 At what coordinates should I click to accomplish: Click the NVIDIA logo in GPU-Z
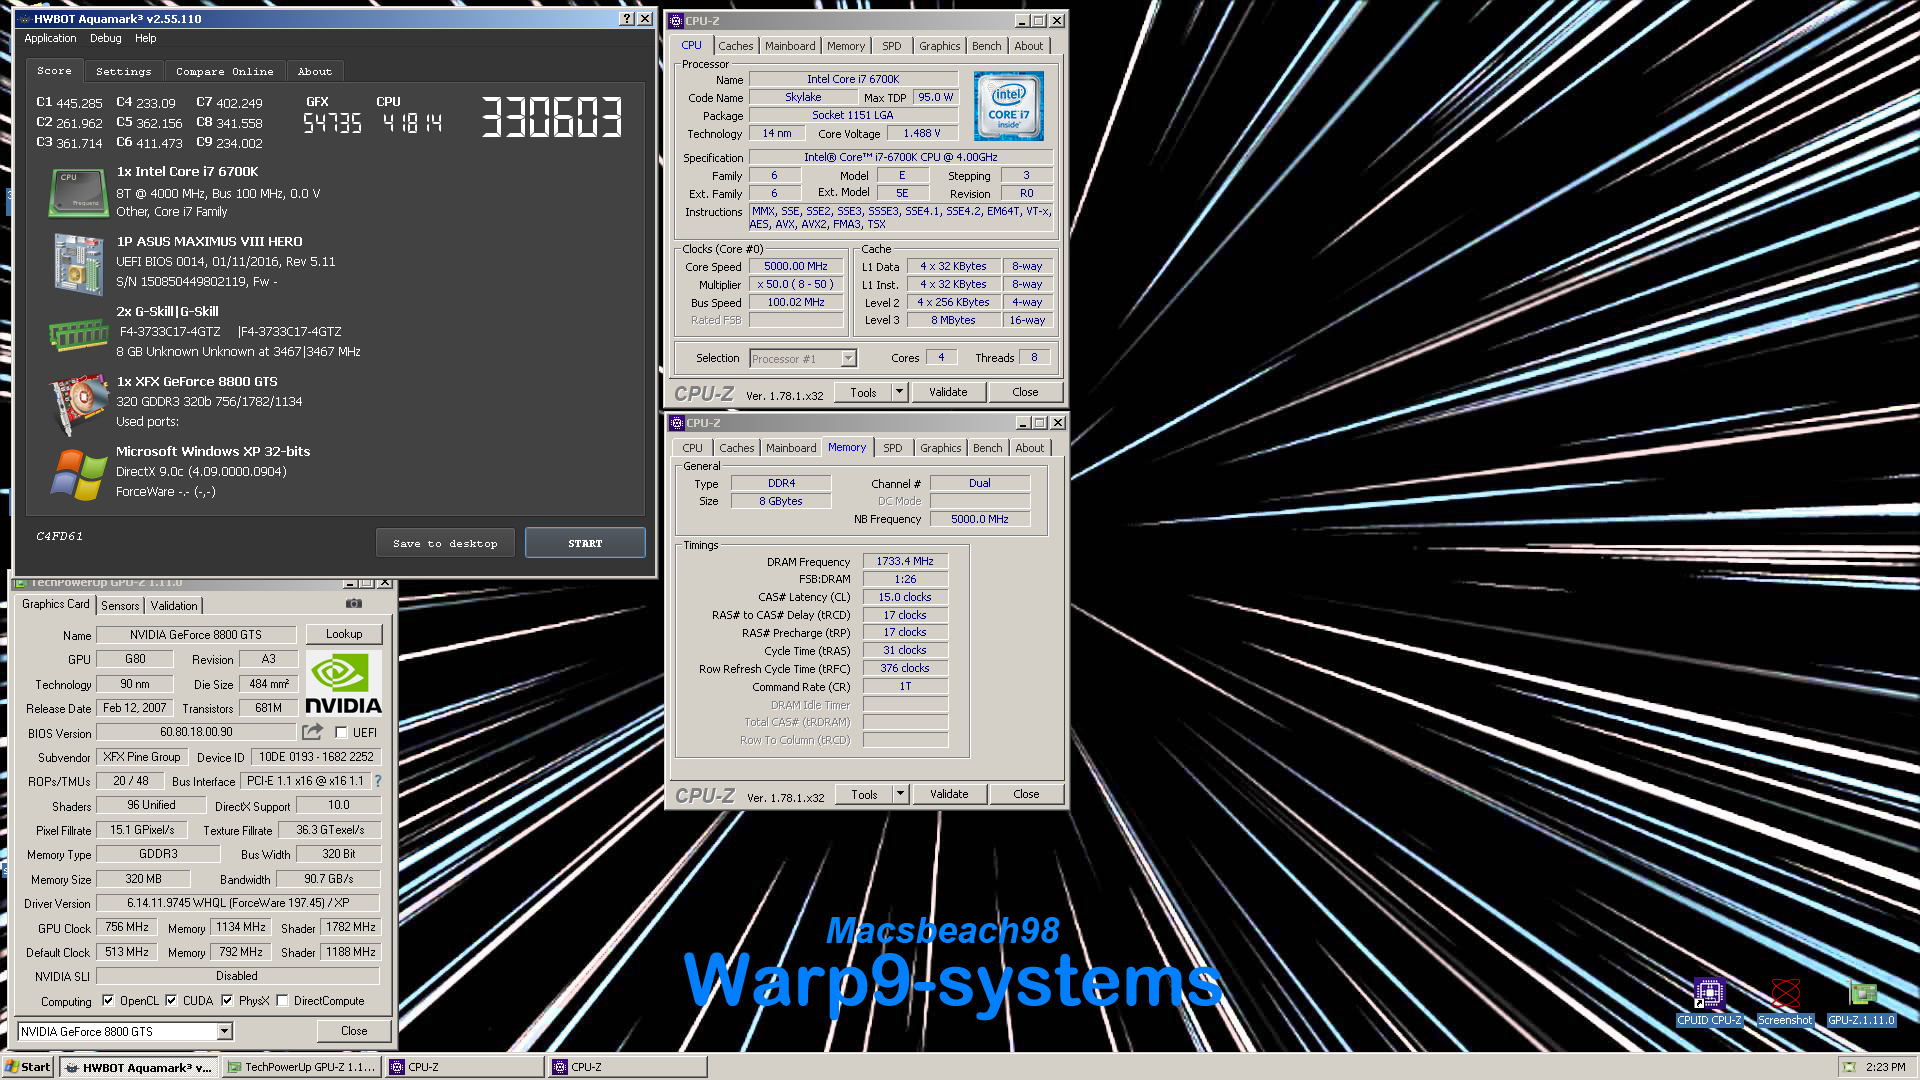click(x=343, y=683)
